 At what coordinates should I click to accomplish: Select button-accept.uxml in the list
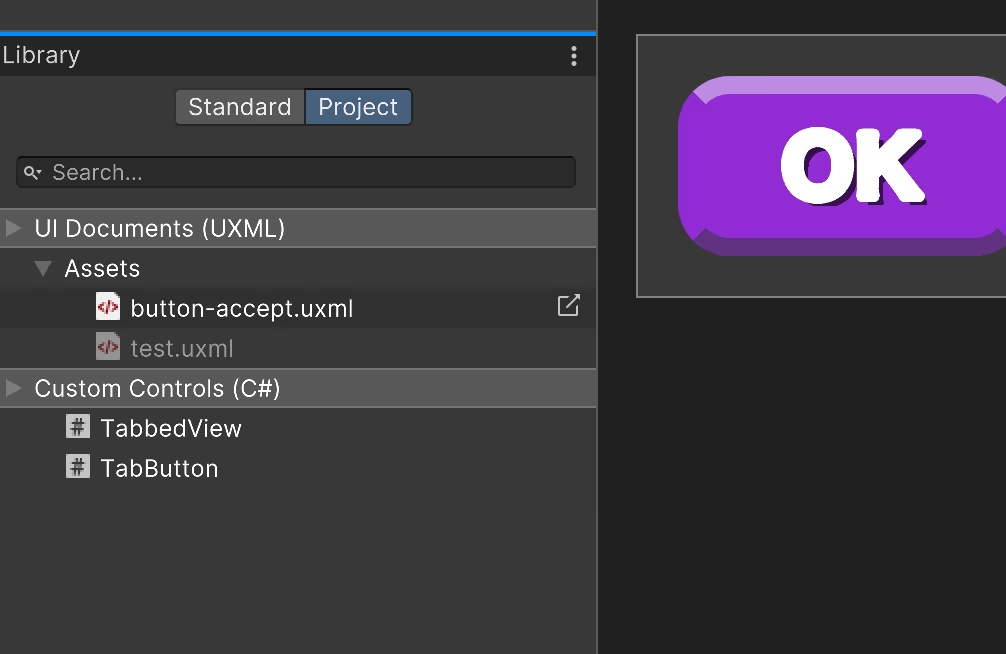point(242,308)
